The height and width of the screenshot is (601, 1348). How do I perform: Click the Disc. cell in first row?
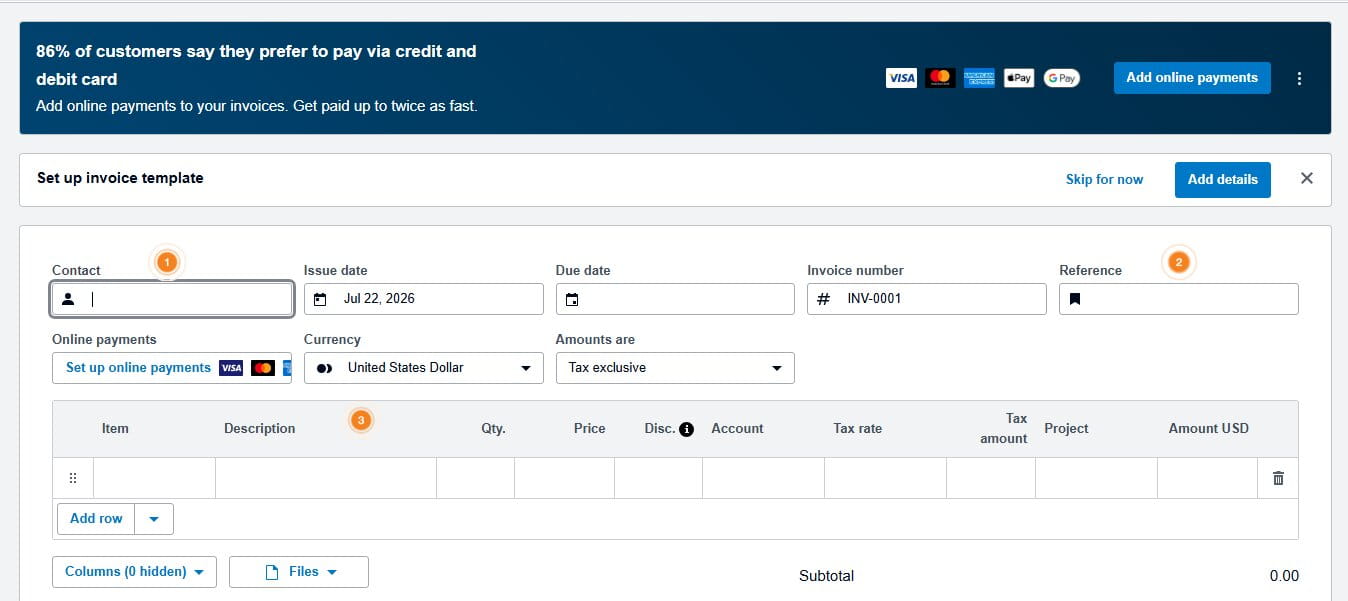[x=658, y=478]
